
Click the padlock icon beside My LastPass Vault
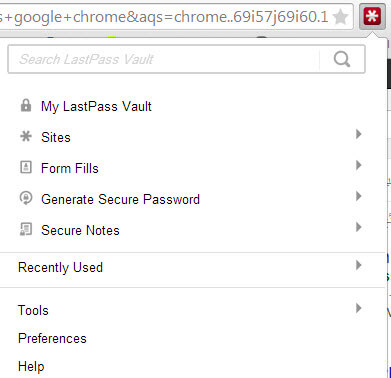(26, 105)
